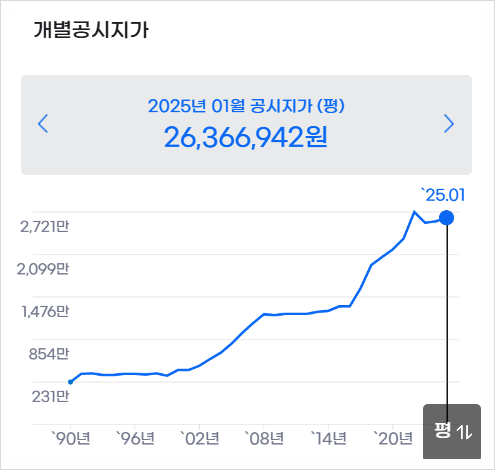Click the 개별공시지가 section title
The height and width of the screenshot is (470, 495).
[91, 30]
